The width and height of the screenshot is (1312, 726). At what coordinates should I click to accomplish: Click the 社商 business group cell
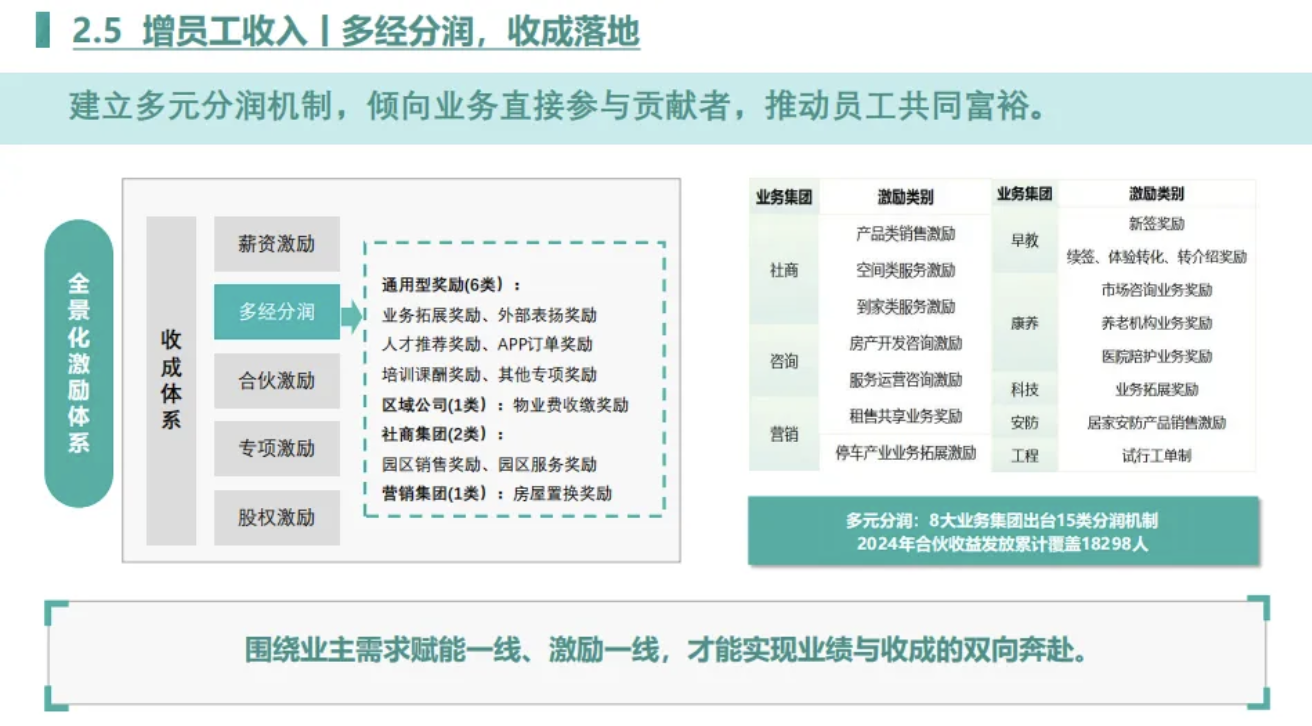[784, 270]
